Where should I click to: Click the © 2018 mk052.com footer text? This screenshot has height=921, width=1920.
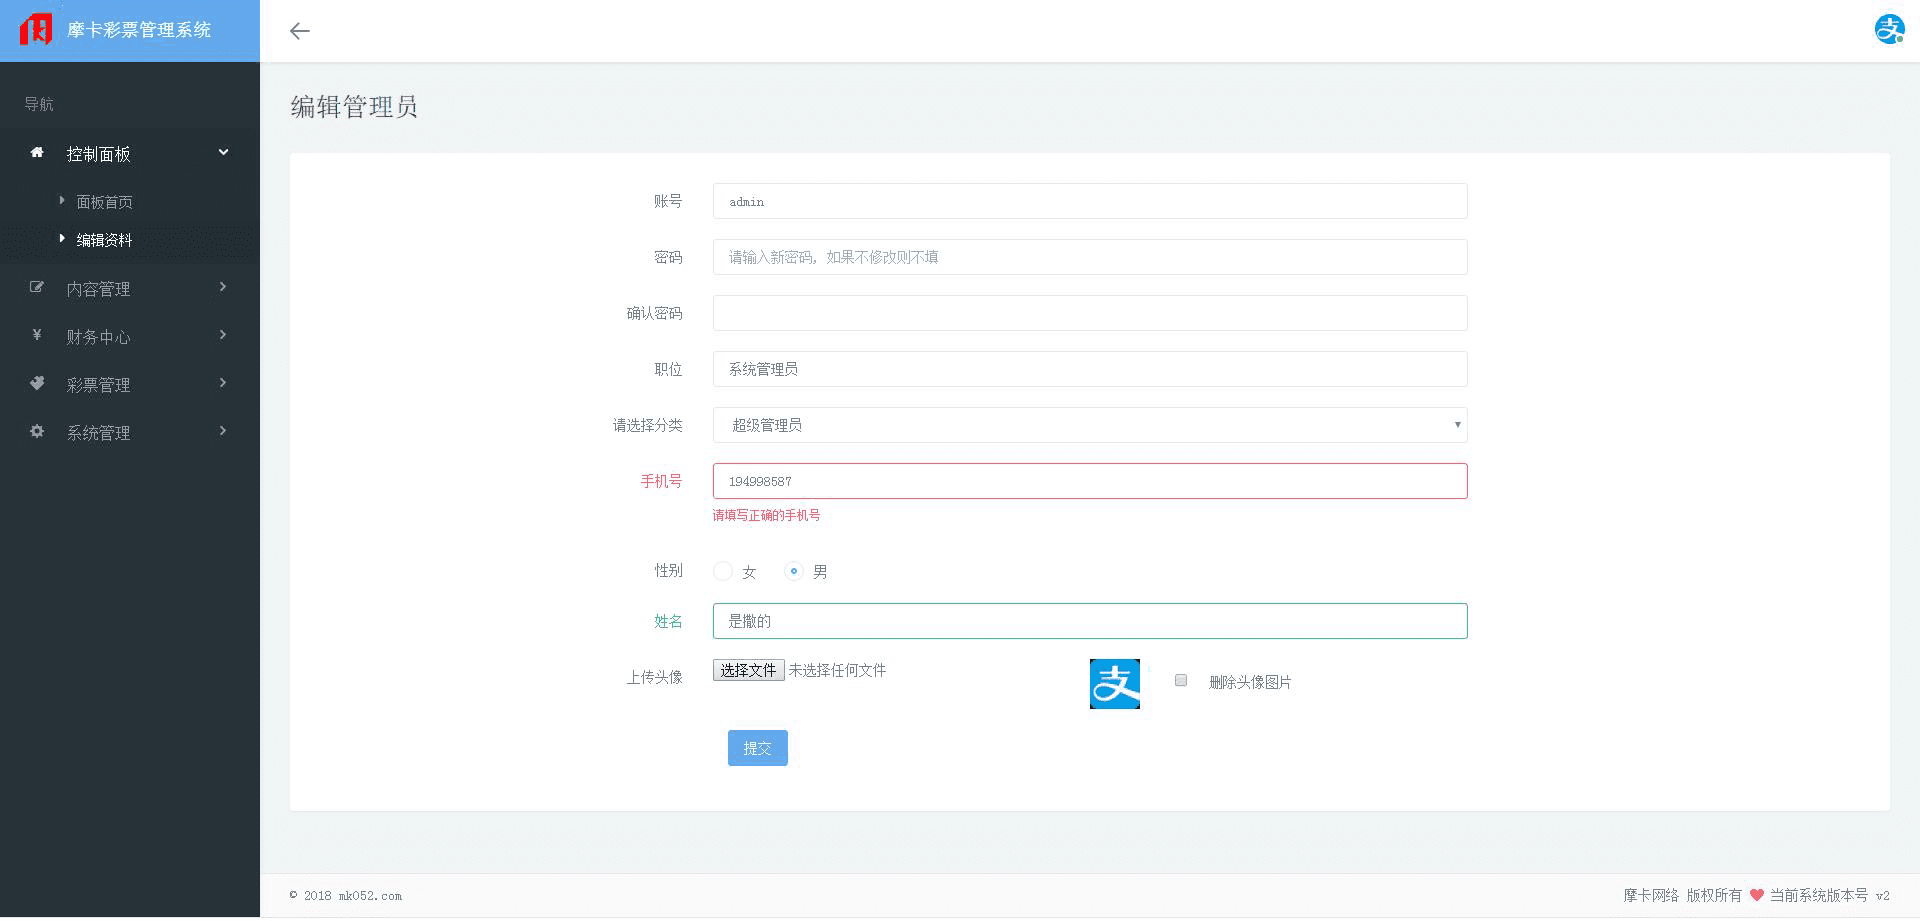pos(346,896)
